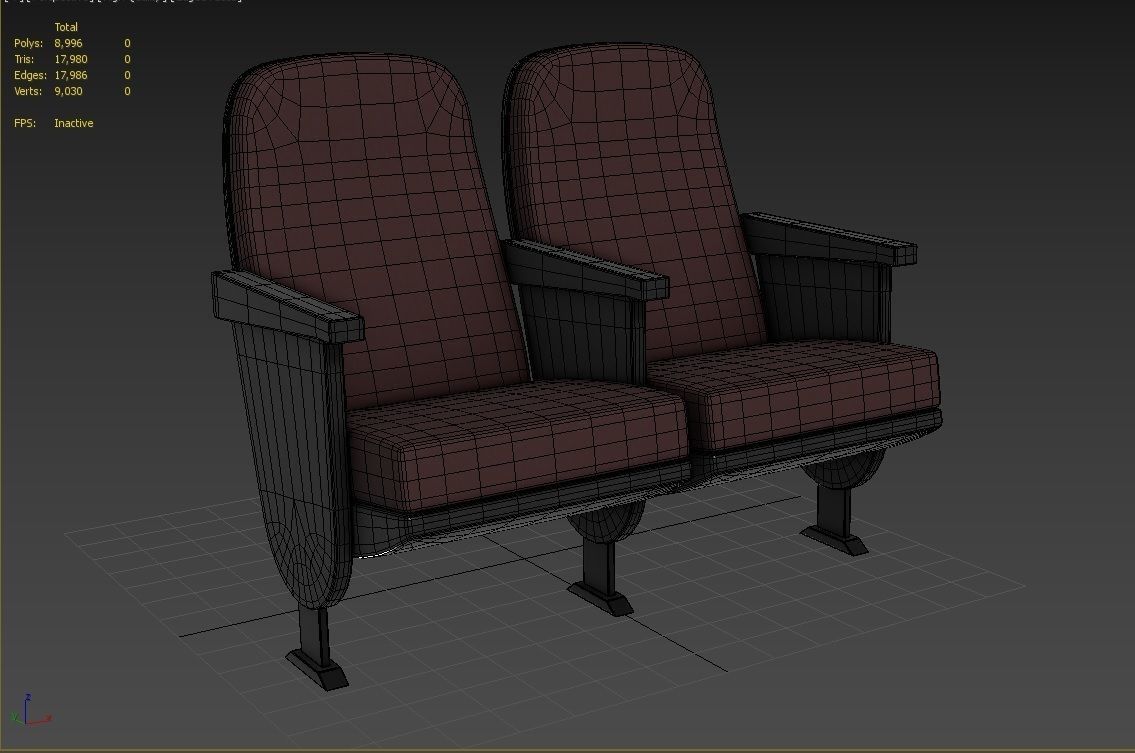Viewport: 1135px width, 753px height.
Task: Click the FPS Inactive status text
Action: tap(74, 123)
